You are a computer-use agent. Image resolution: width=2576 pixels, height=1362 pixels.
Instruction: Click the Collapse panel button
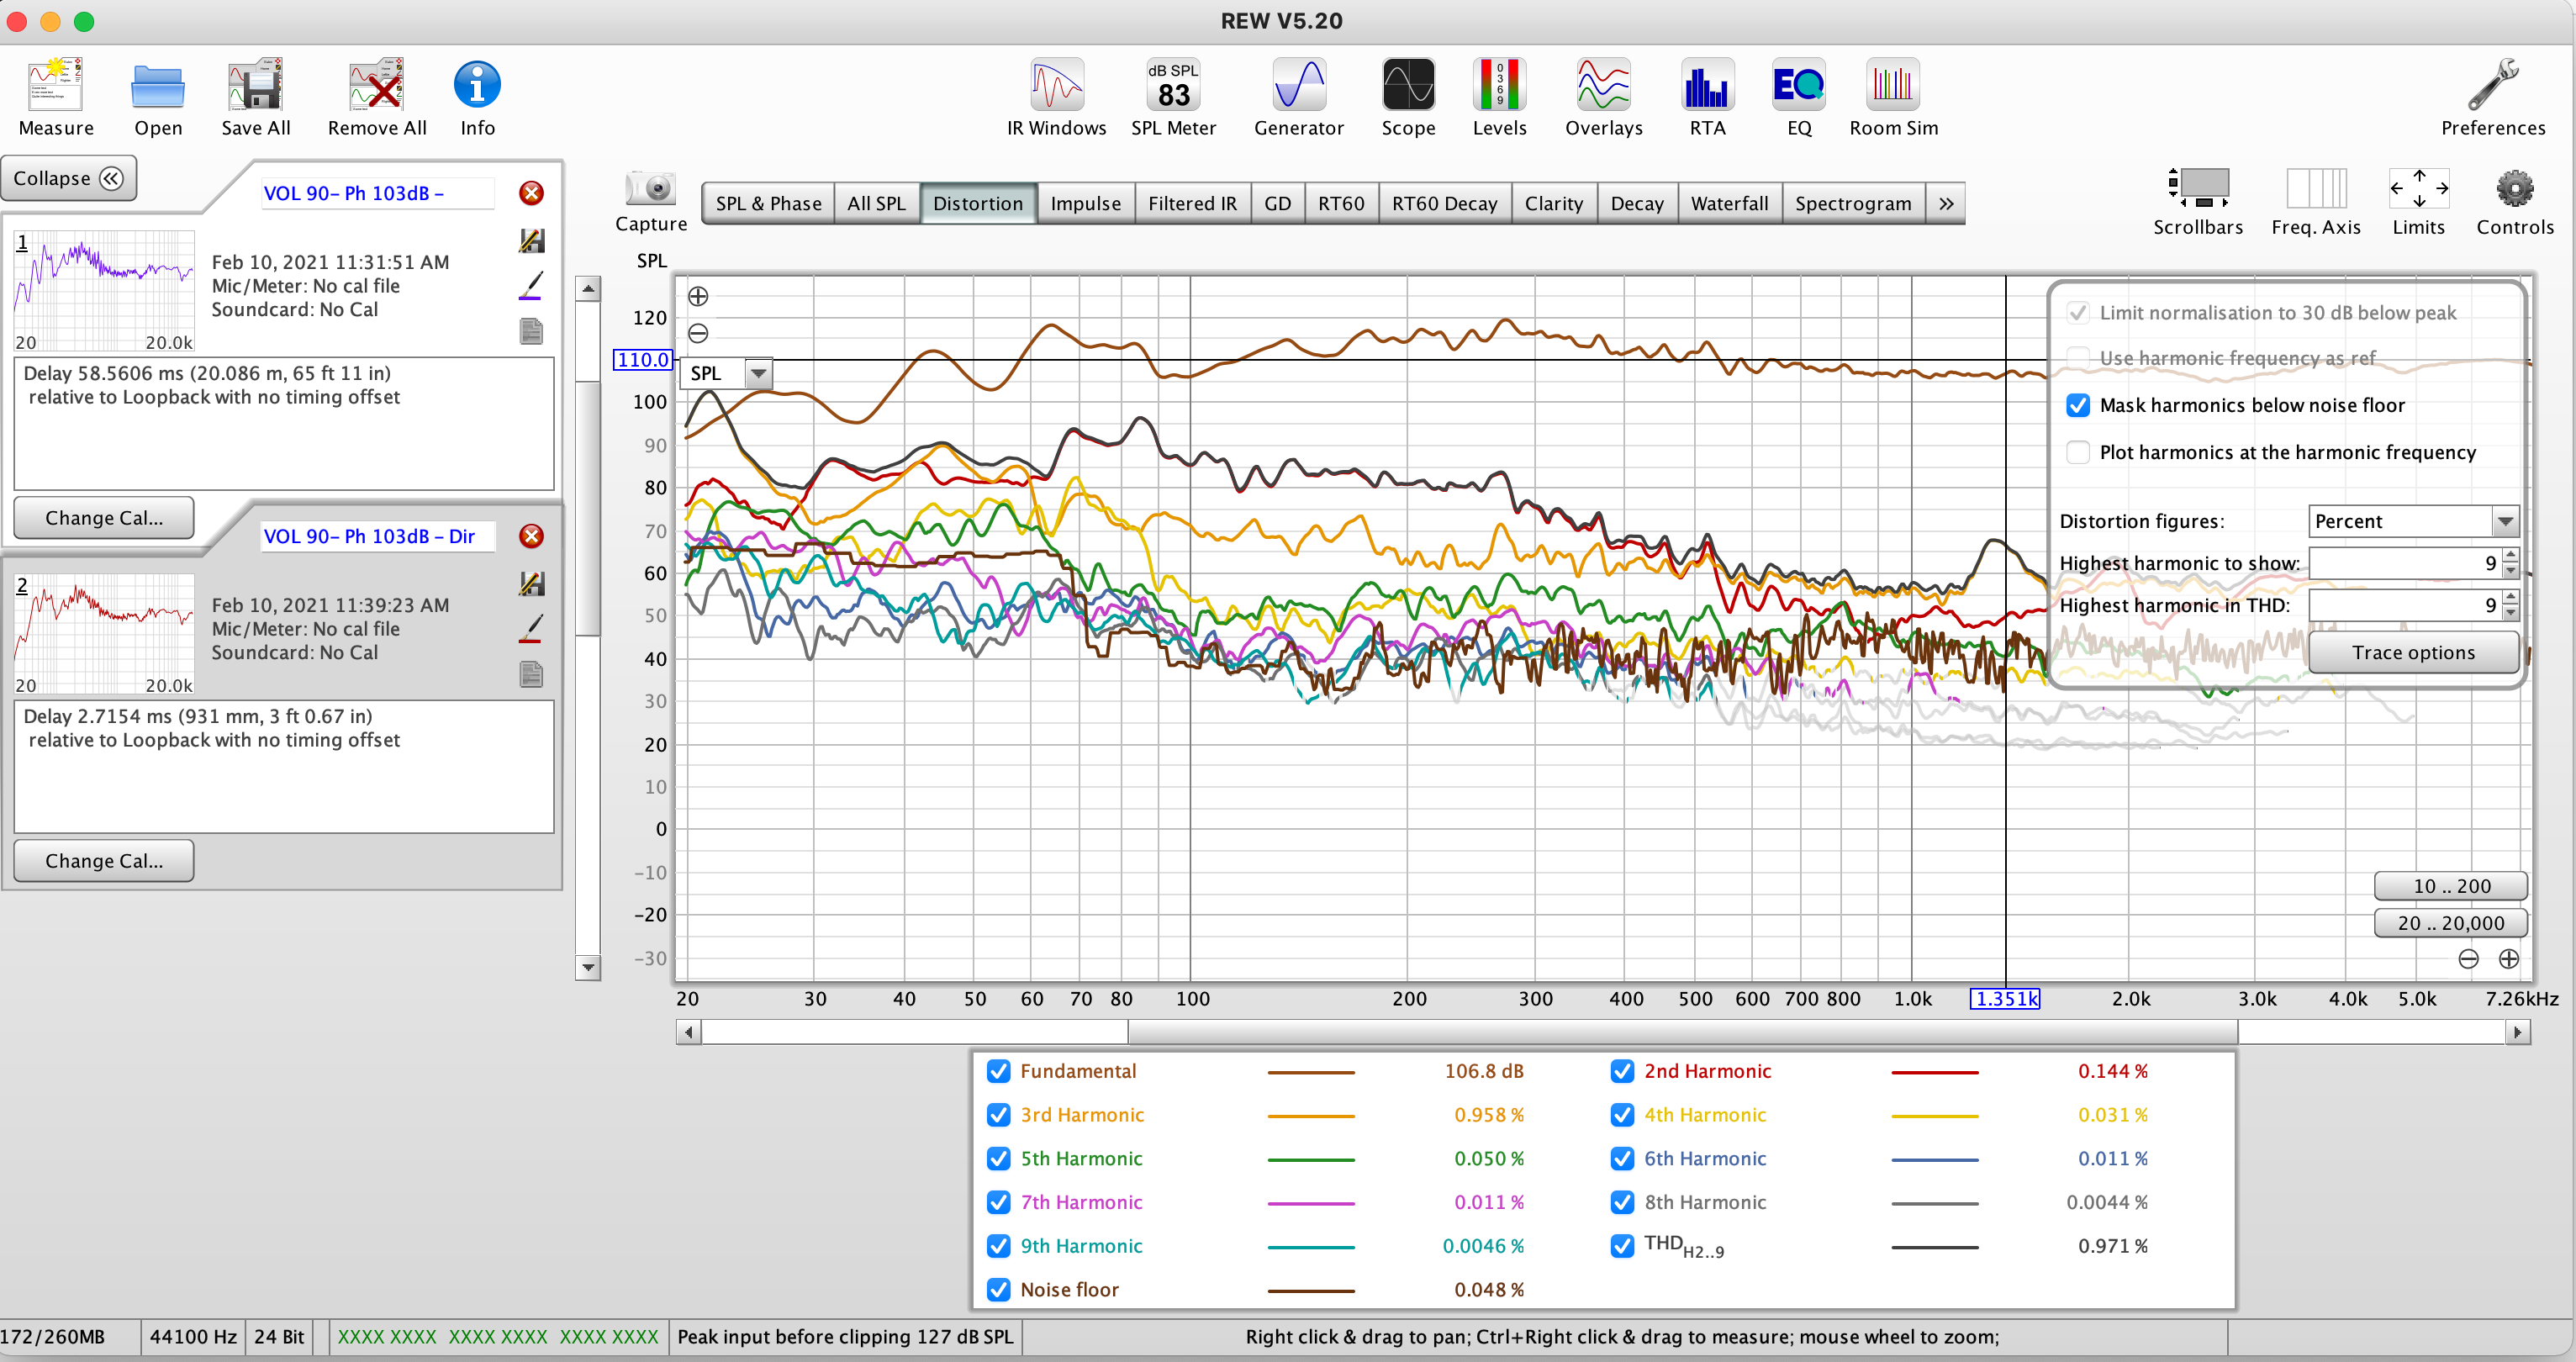coord(71,177)
